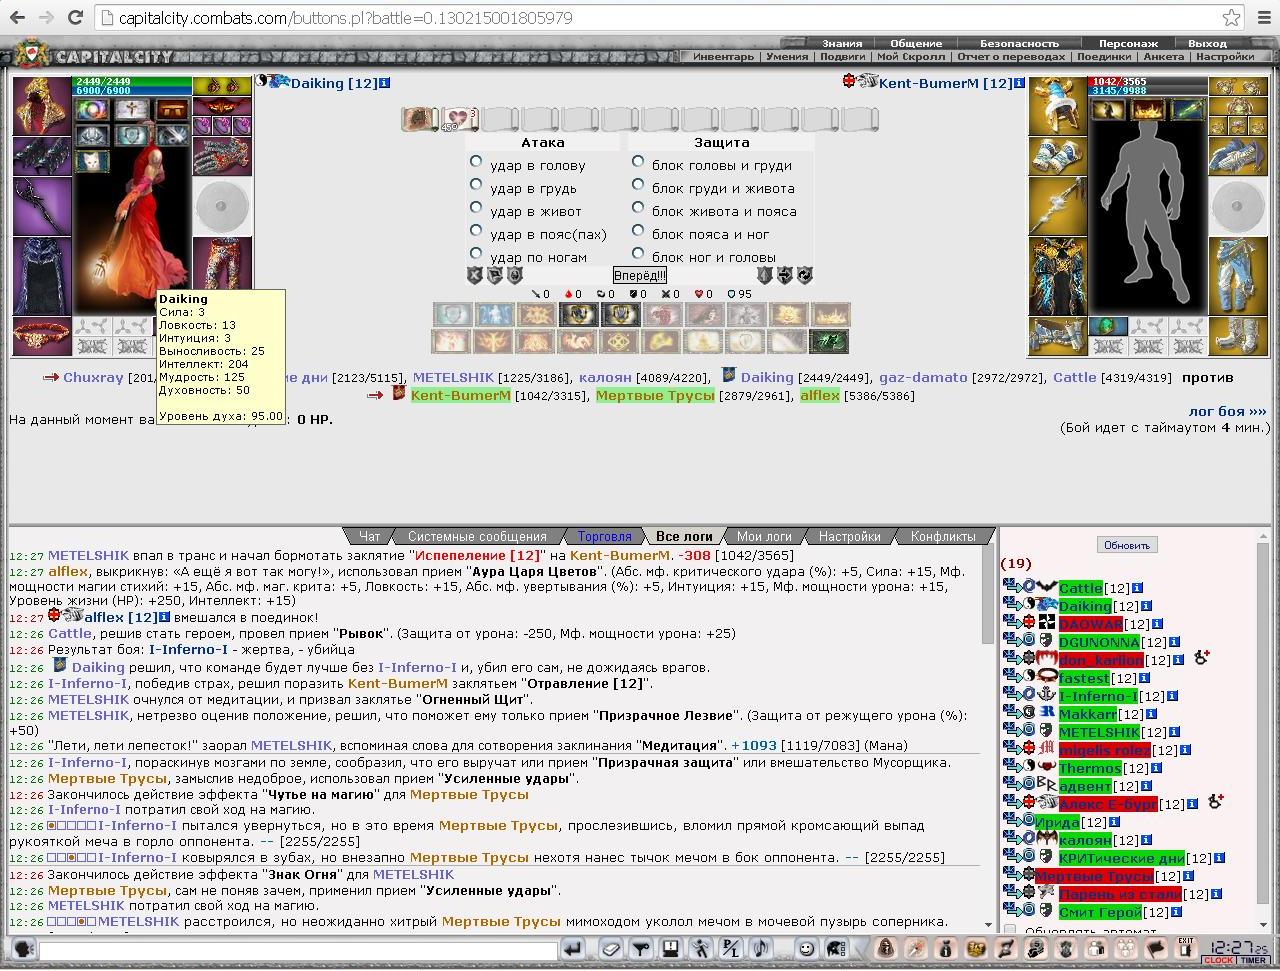
Task: Select attack radio 'удар в голову'
Action: (476, 162)
